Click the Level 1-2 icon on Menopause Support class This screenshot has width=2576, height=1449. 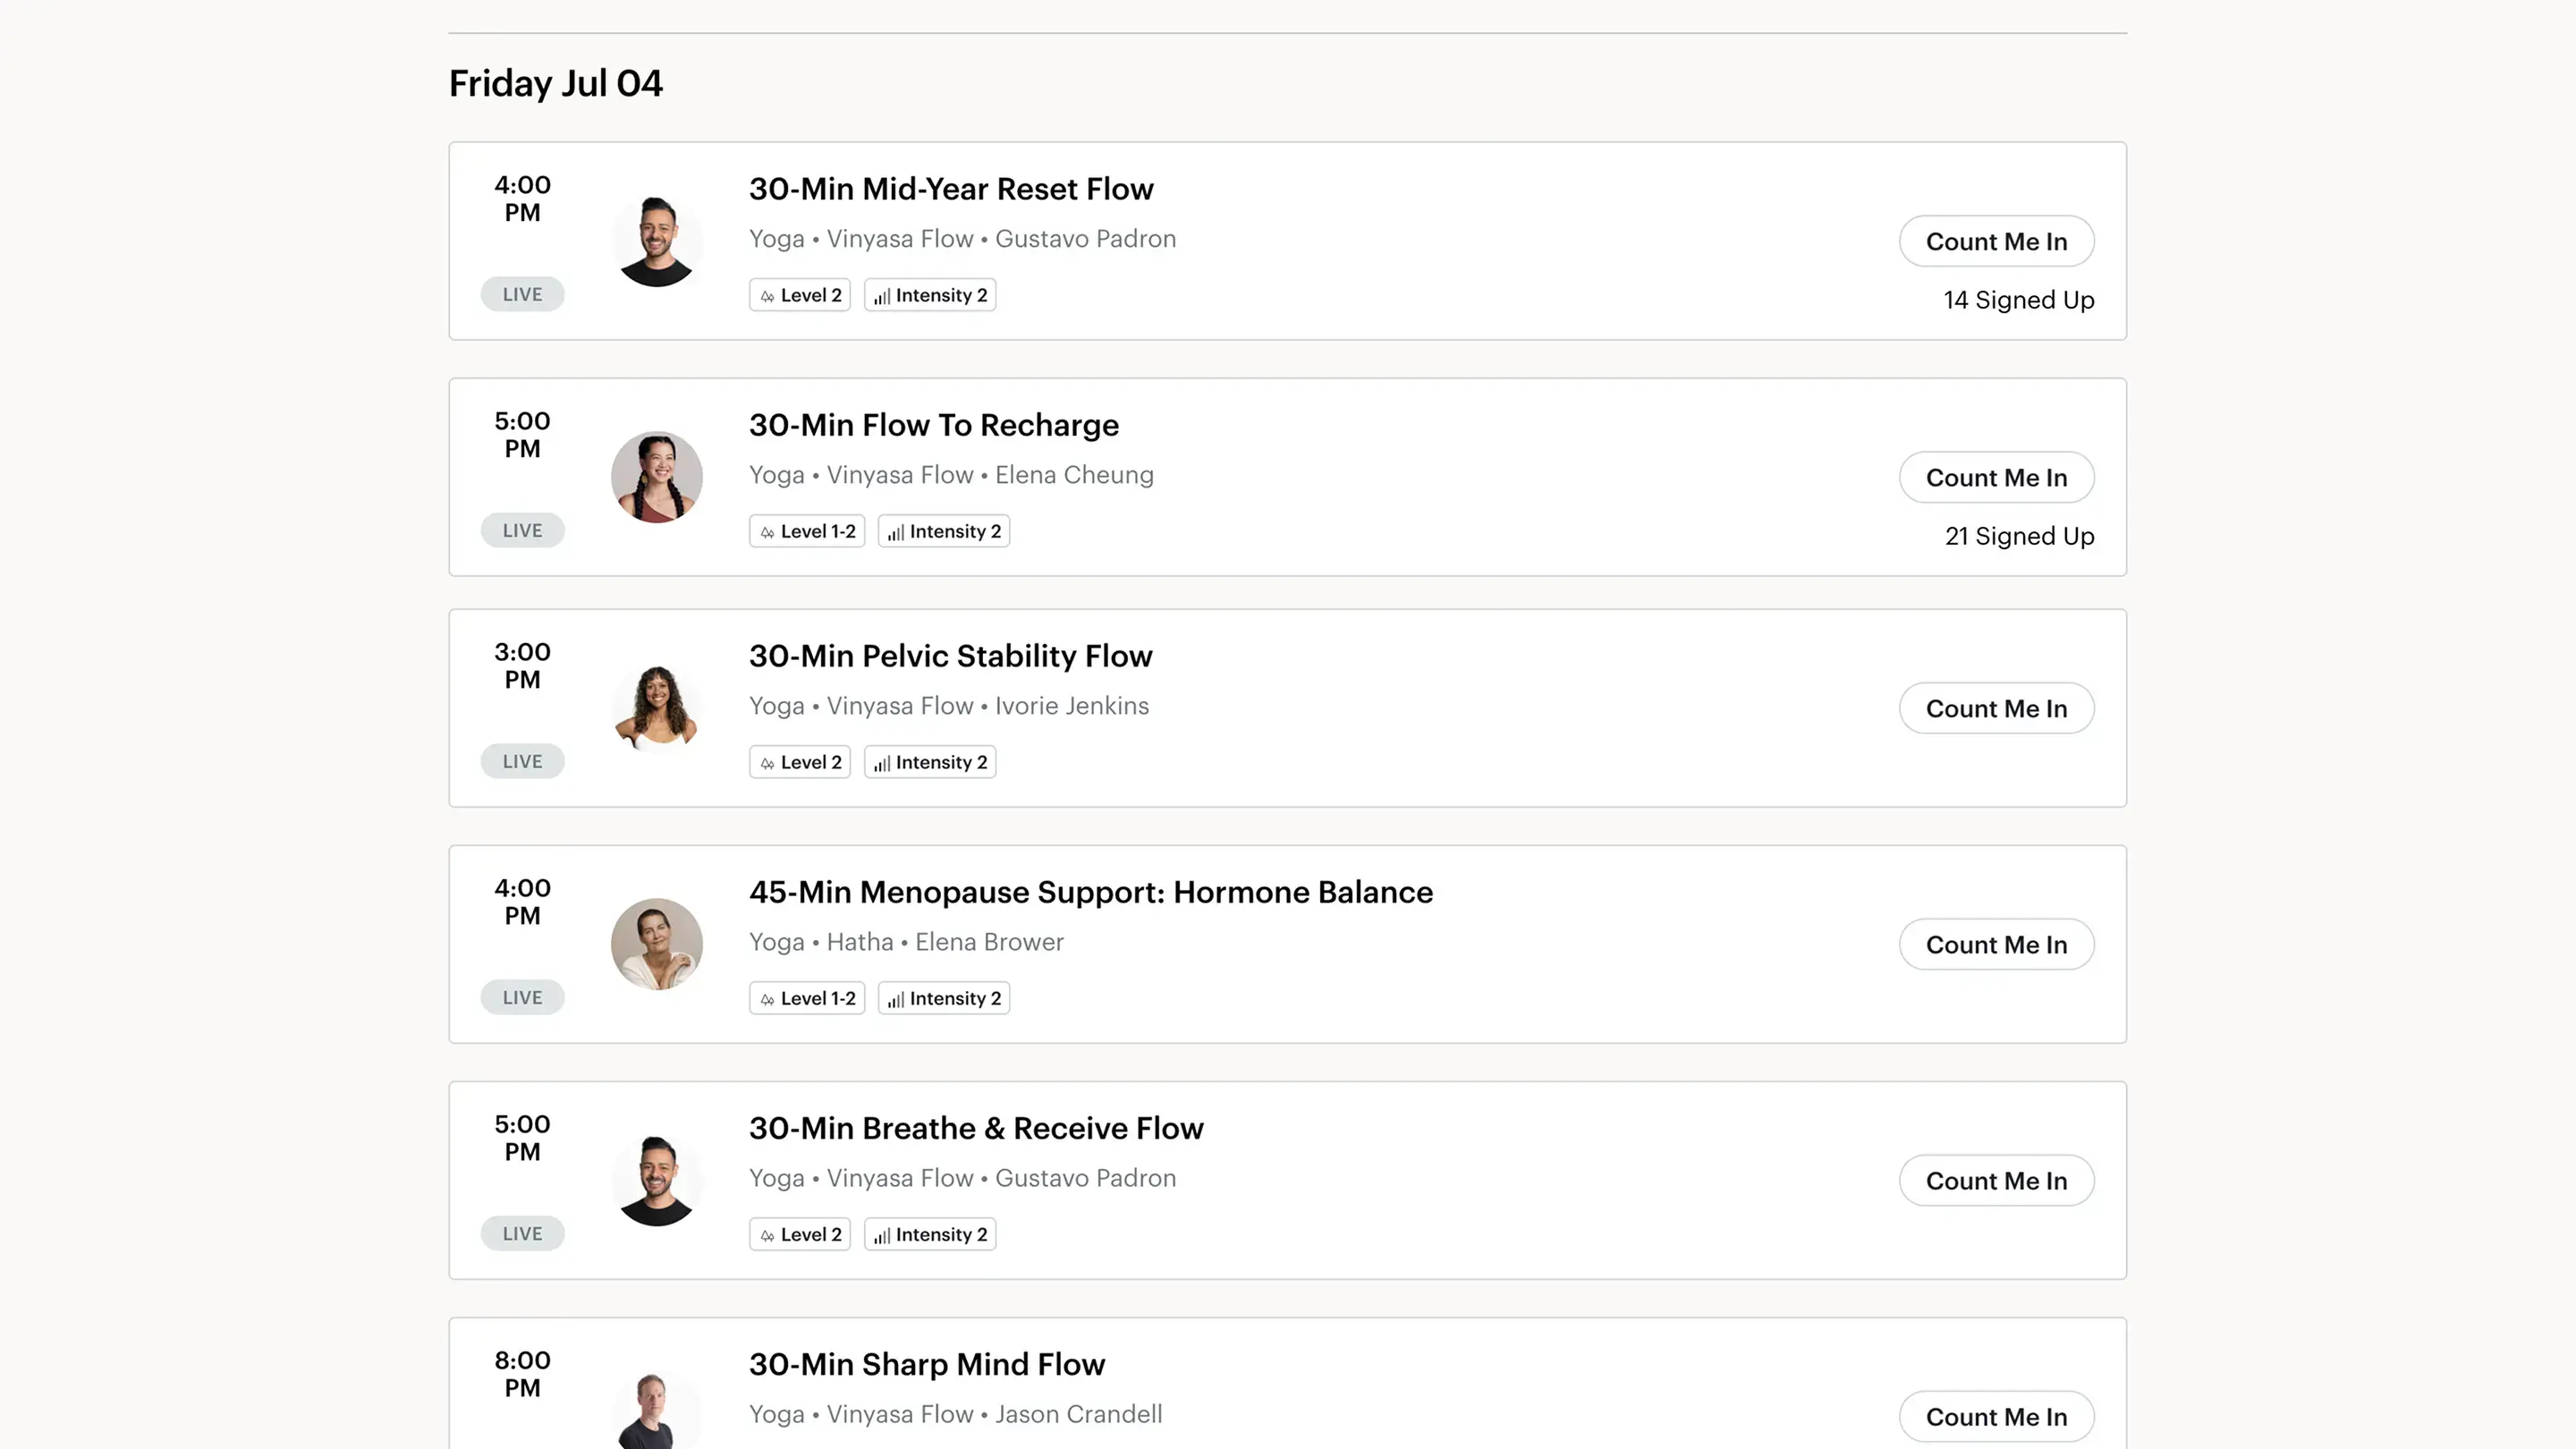click(767, 999)
